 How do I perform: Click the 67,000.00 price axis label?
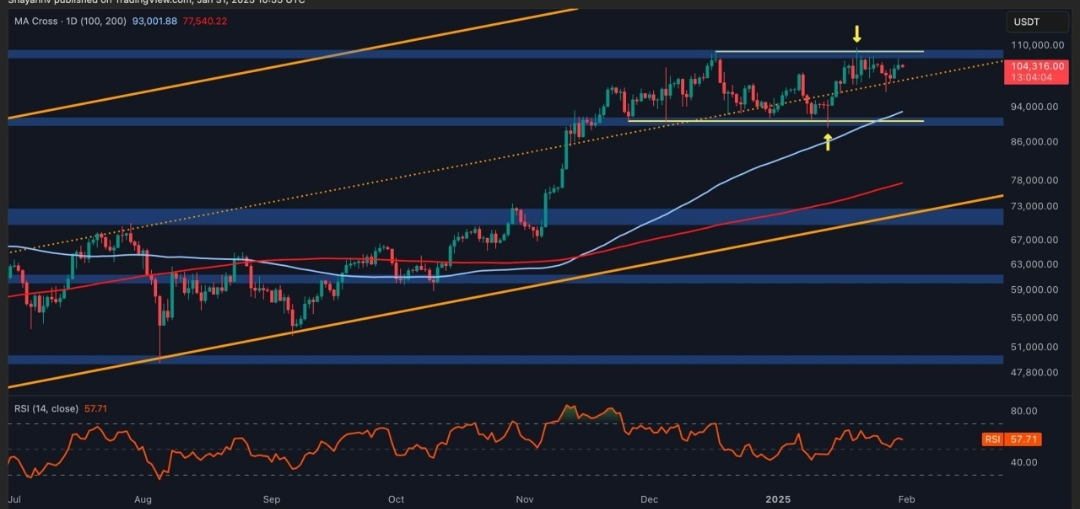click(1036, 240)
